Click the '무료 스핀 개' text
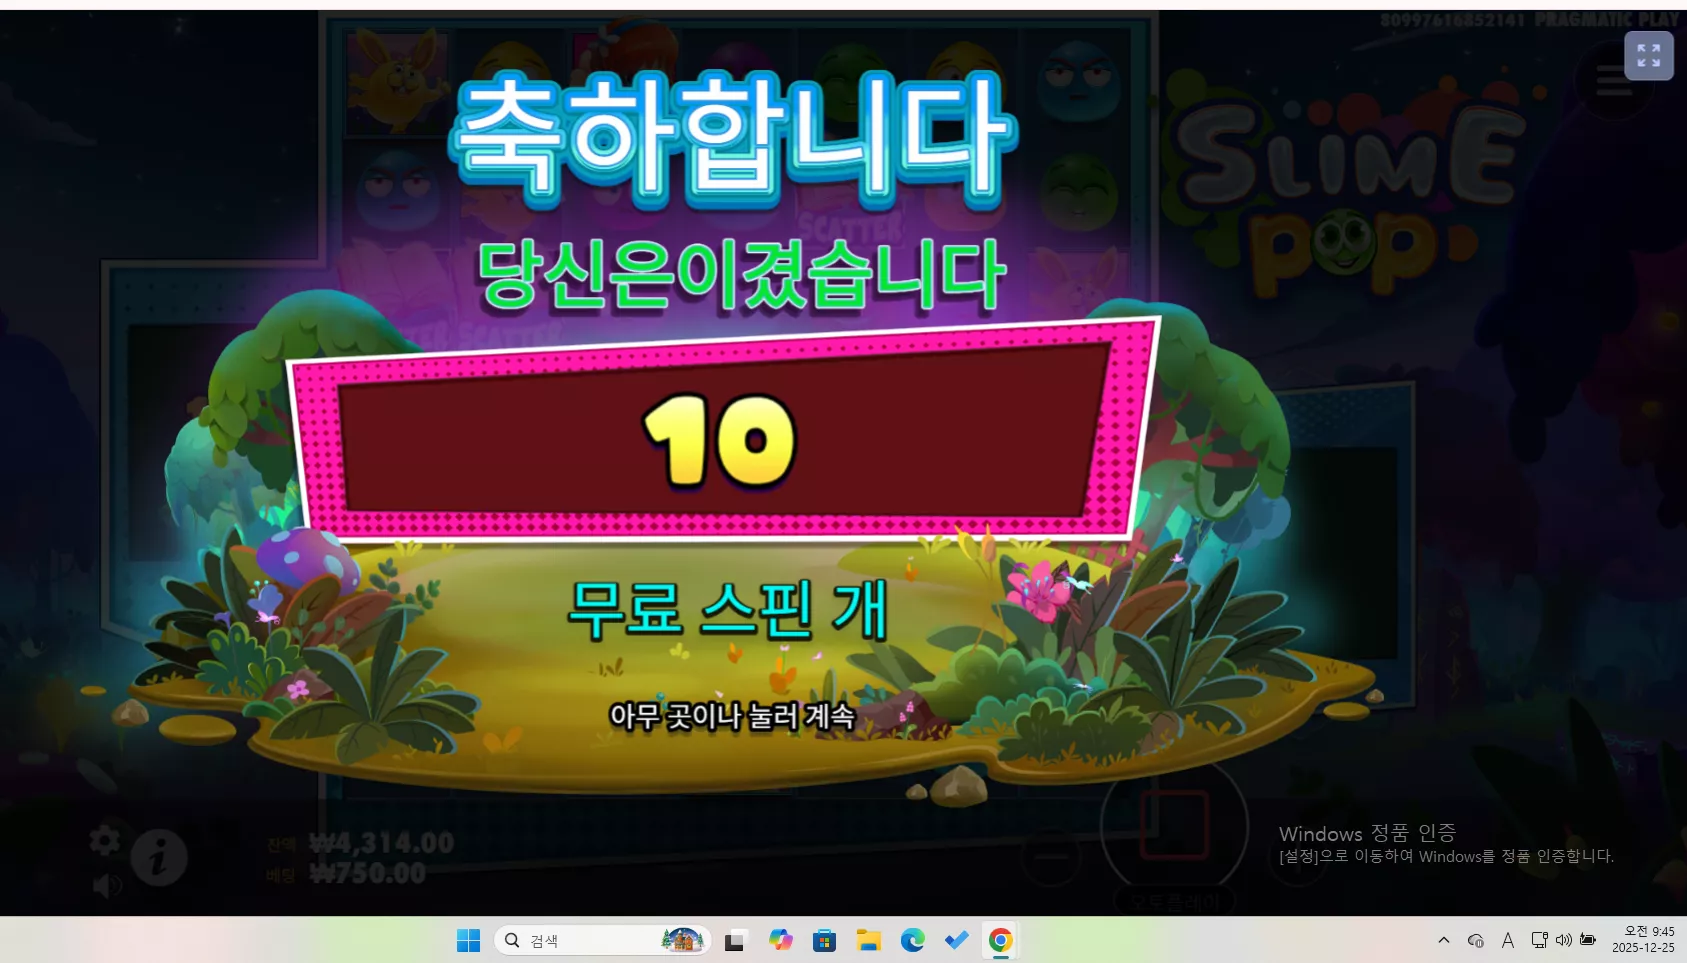 coord(728,609)
